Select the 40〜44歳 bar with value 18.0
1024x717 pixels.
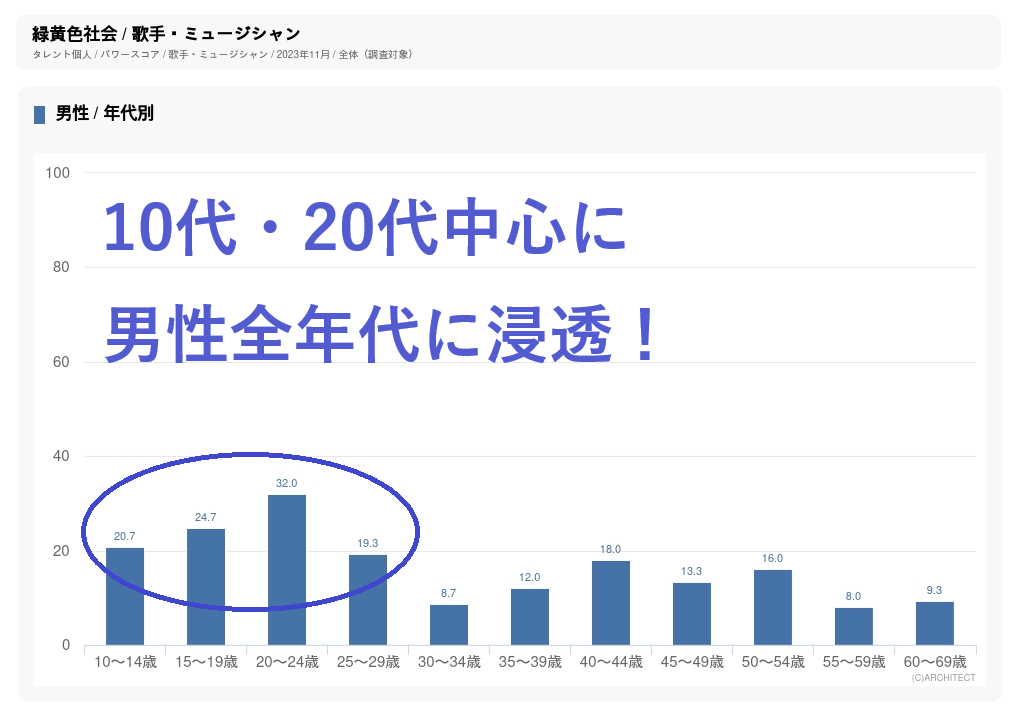pos(611,603)
